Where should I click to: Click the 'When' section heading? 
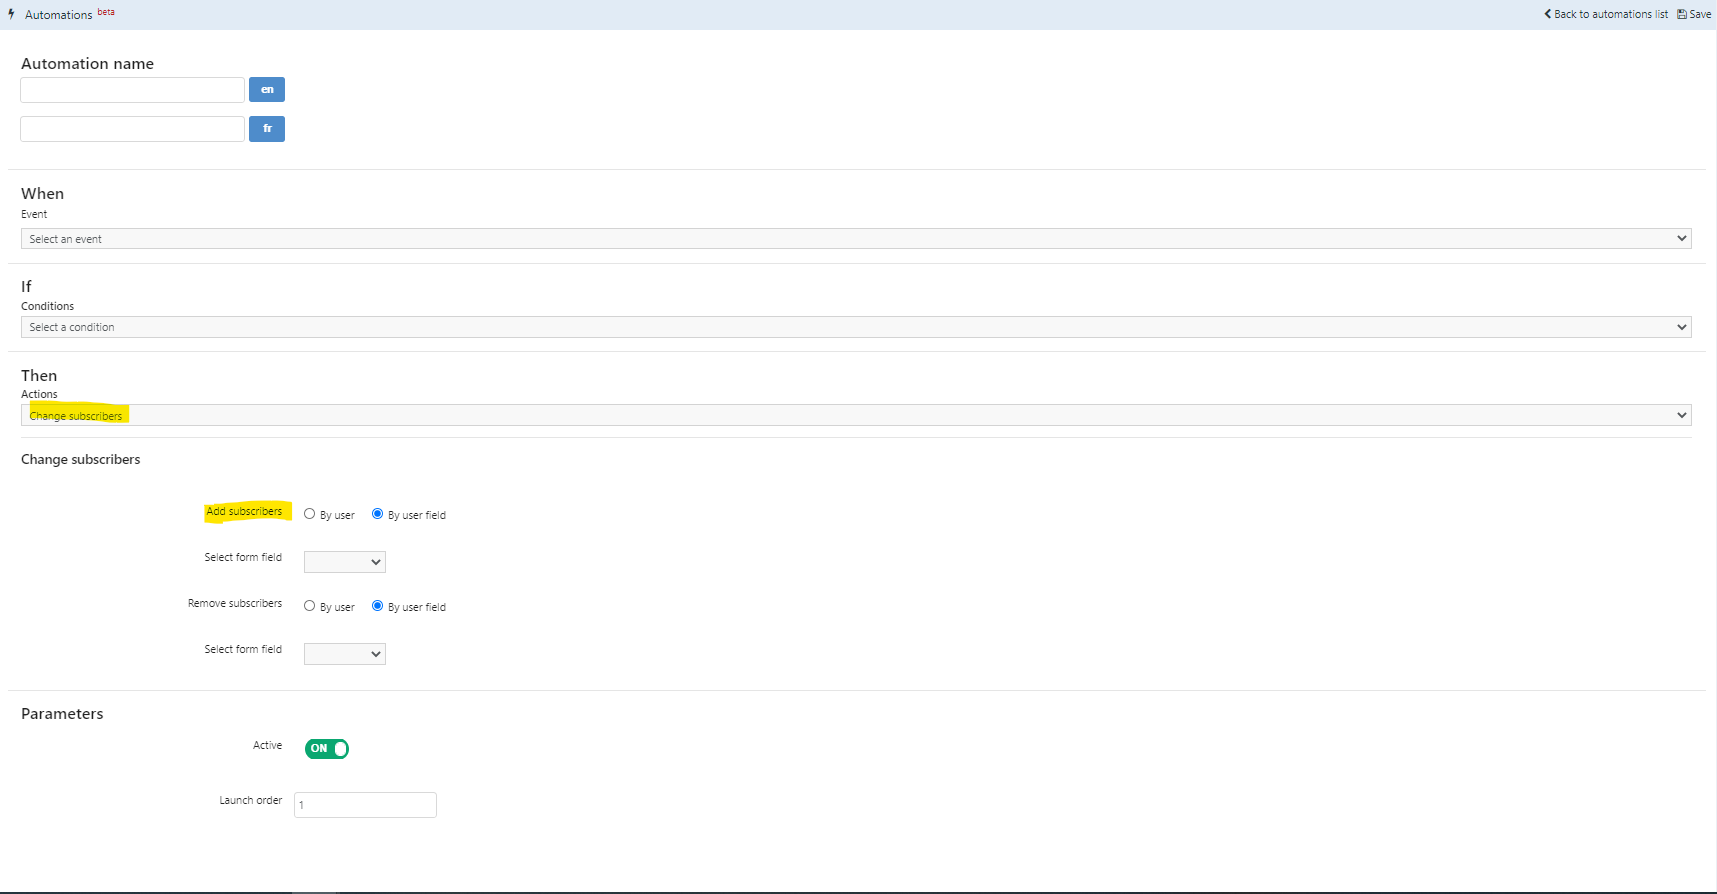click(x=42, y=194)
